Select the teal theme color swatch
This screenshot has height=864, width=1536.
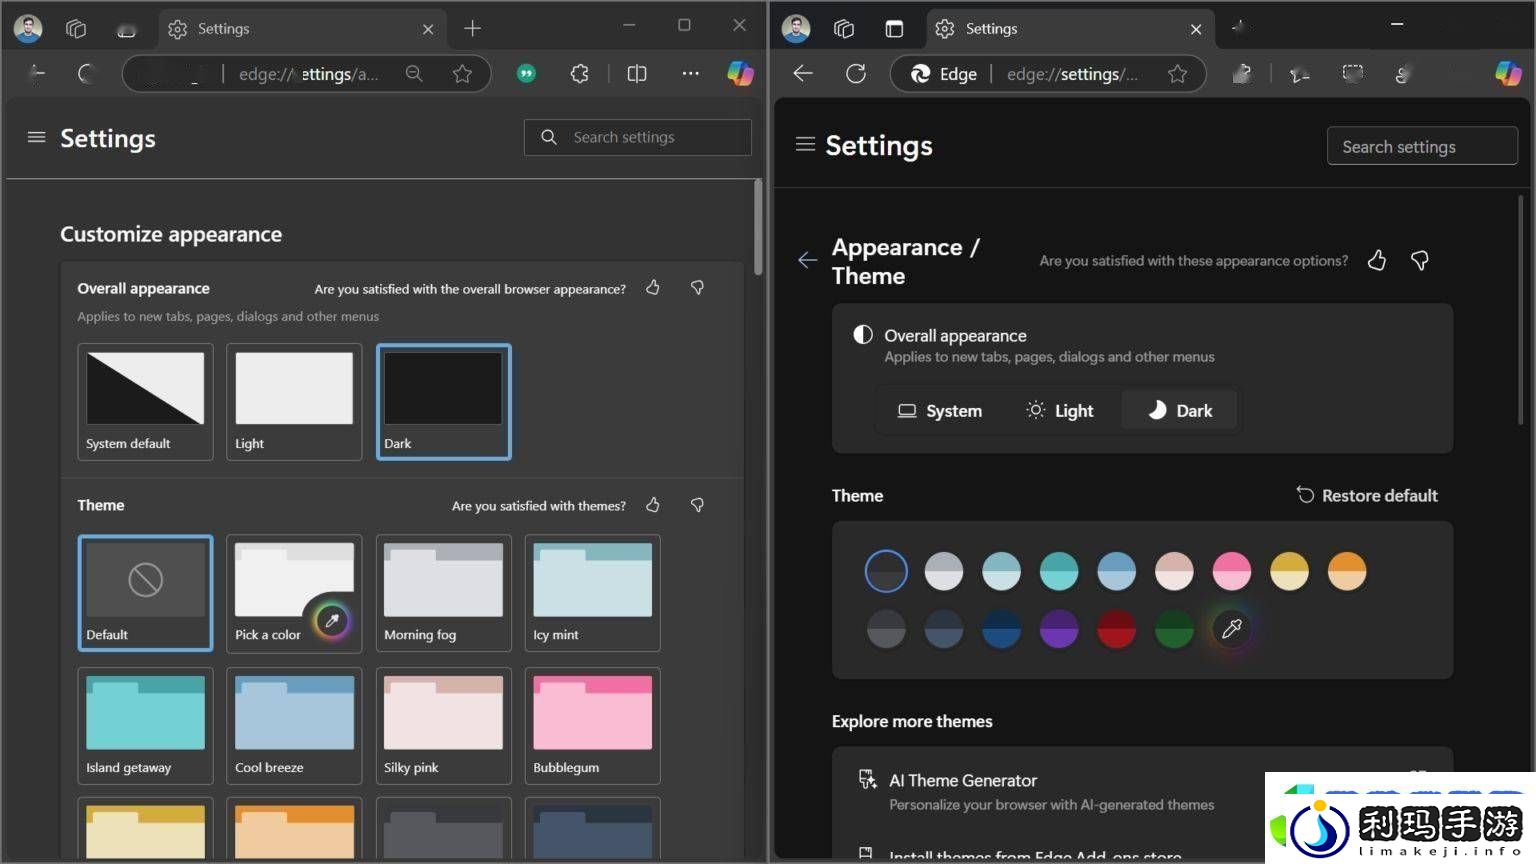(1058, 571)
